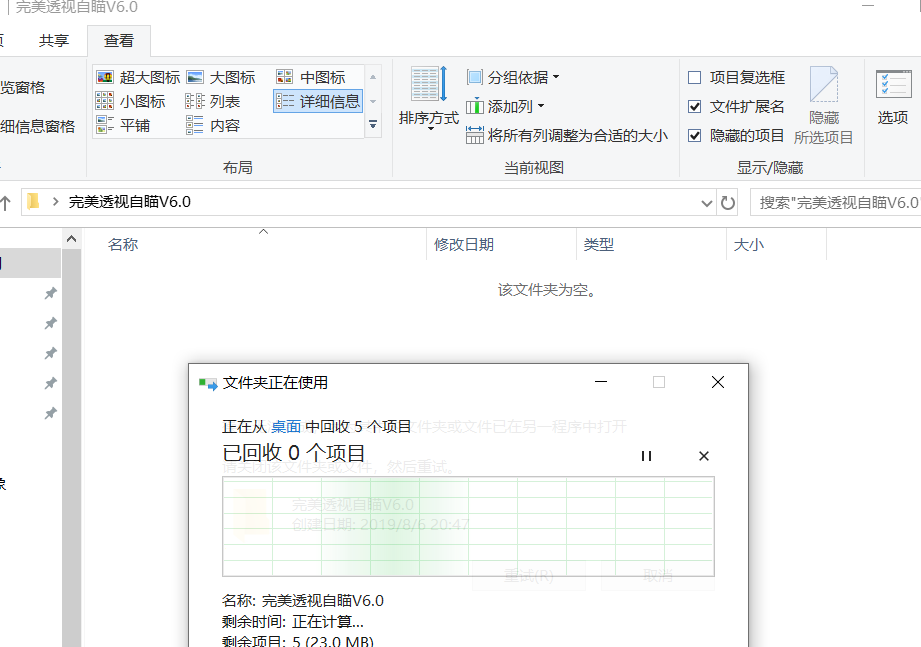Switch to 大图标 large icons layout

pos(221,78)
